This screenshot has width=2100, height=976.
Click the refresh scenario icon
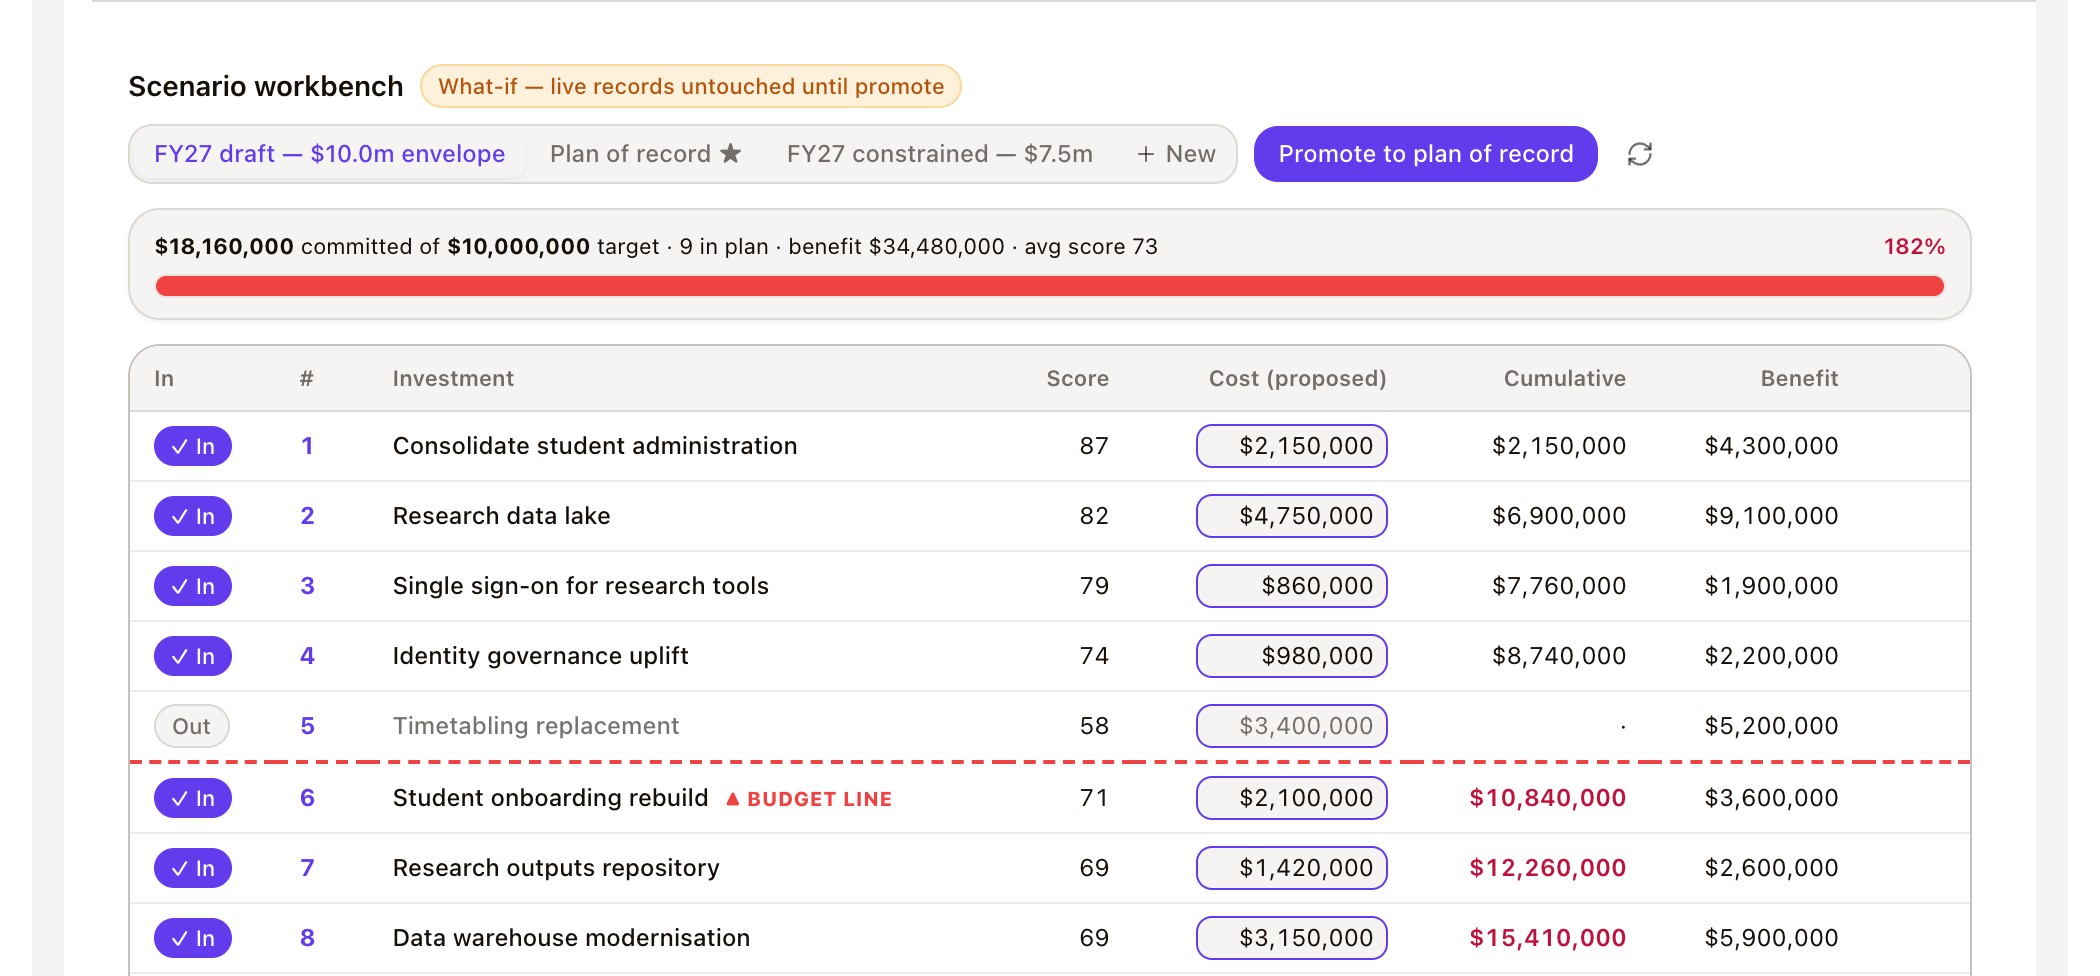pos(1640,154)
